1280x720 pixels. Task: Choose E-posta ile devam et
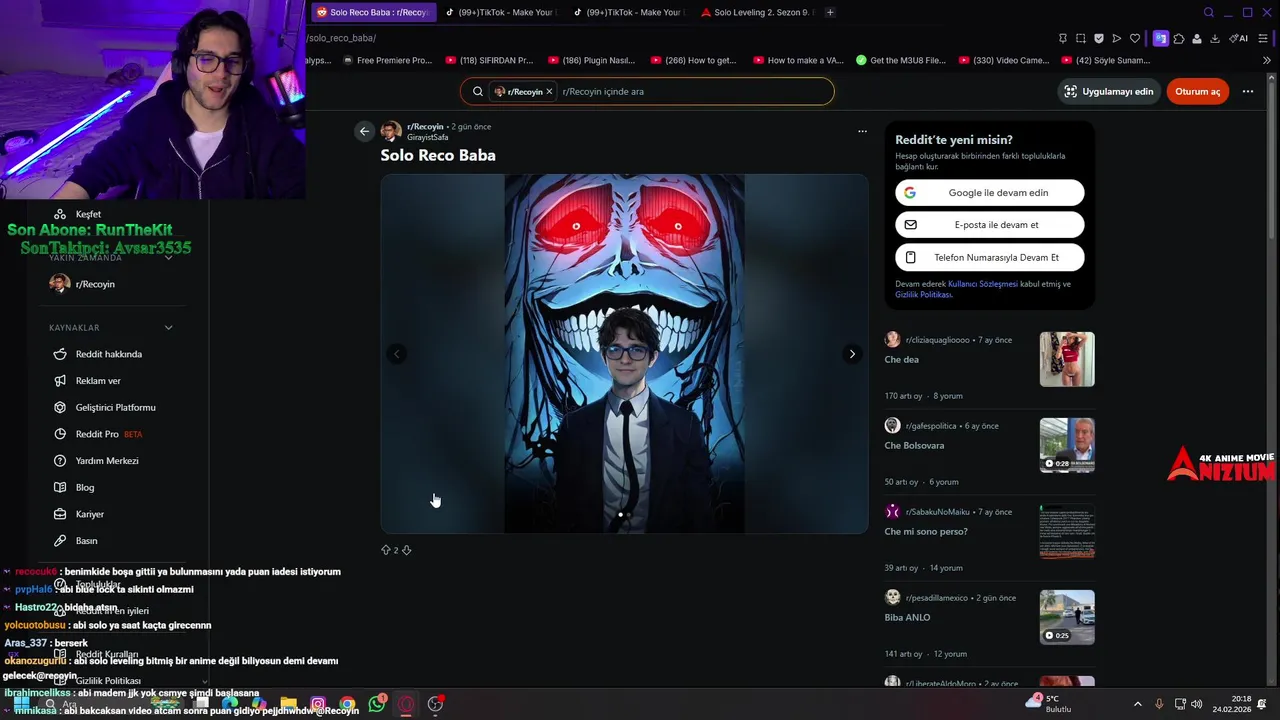coord(990,225)
